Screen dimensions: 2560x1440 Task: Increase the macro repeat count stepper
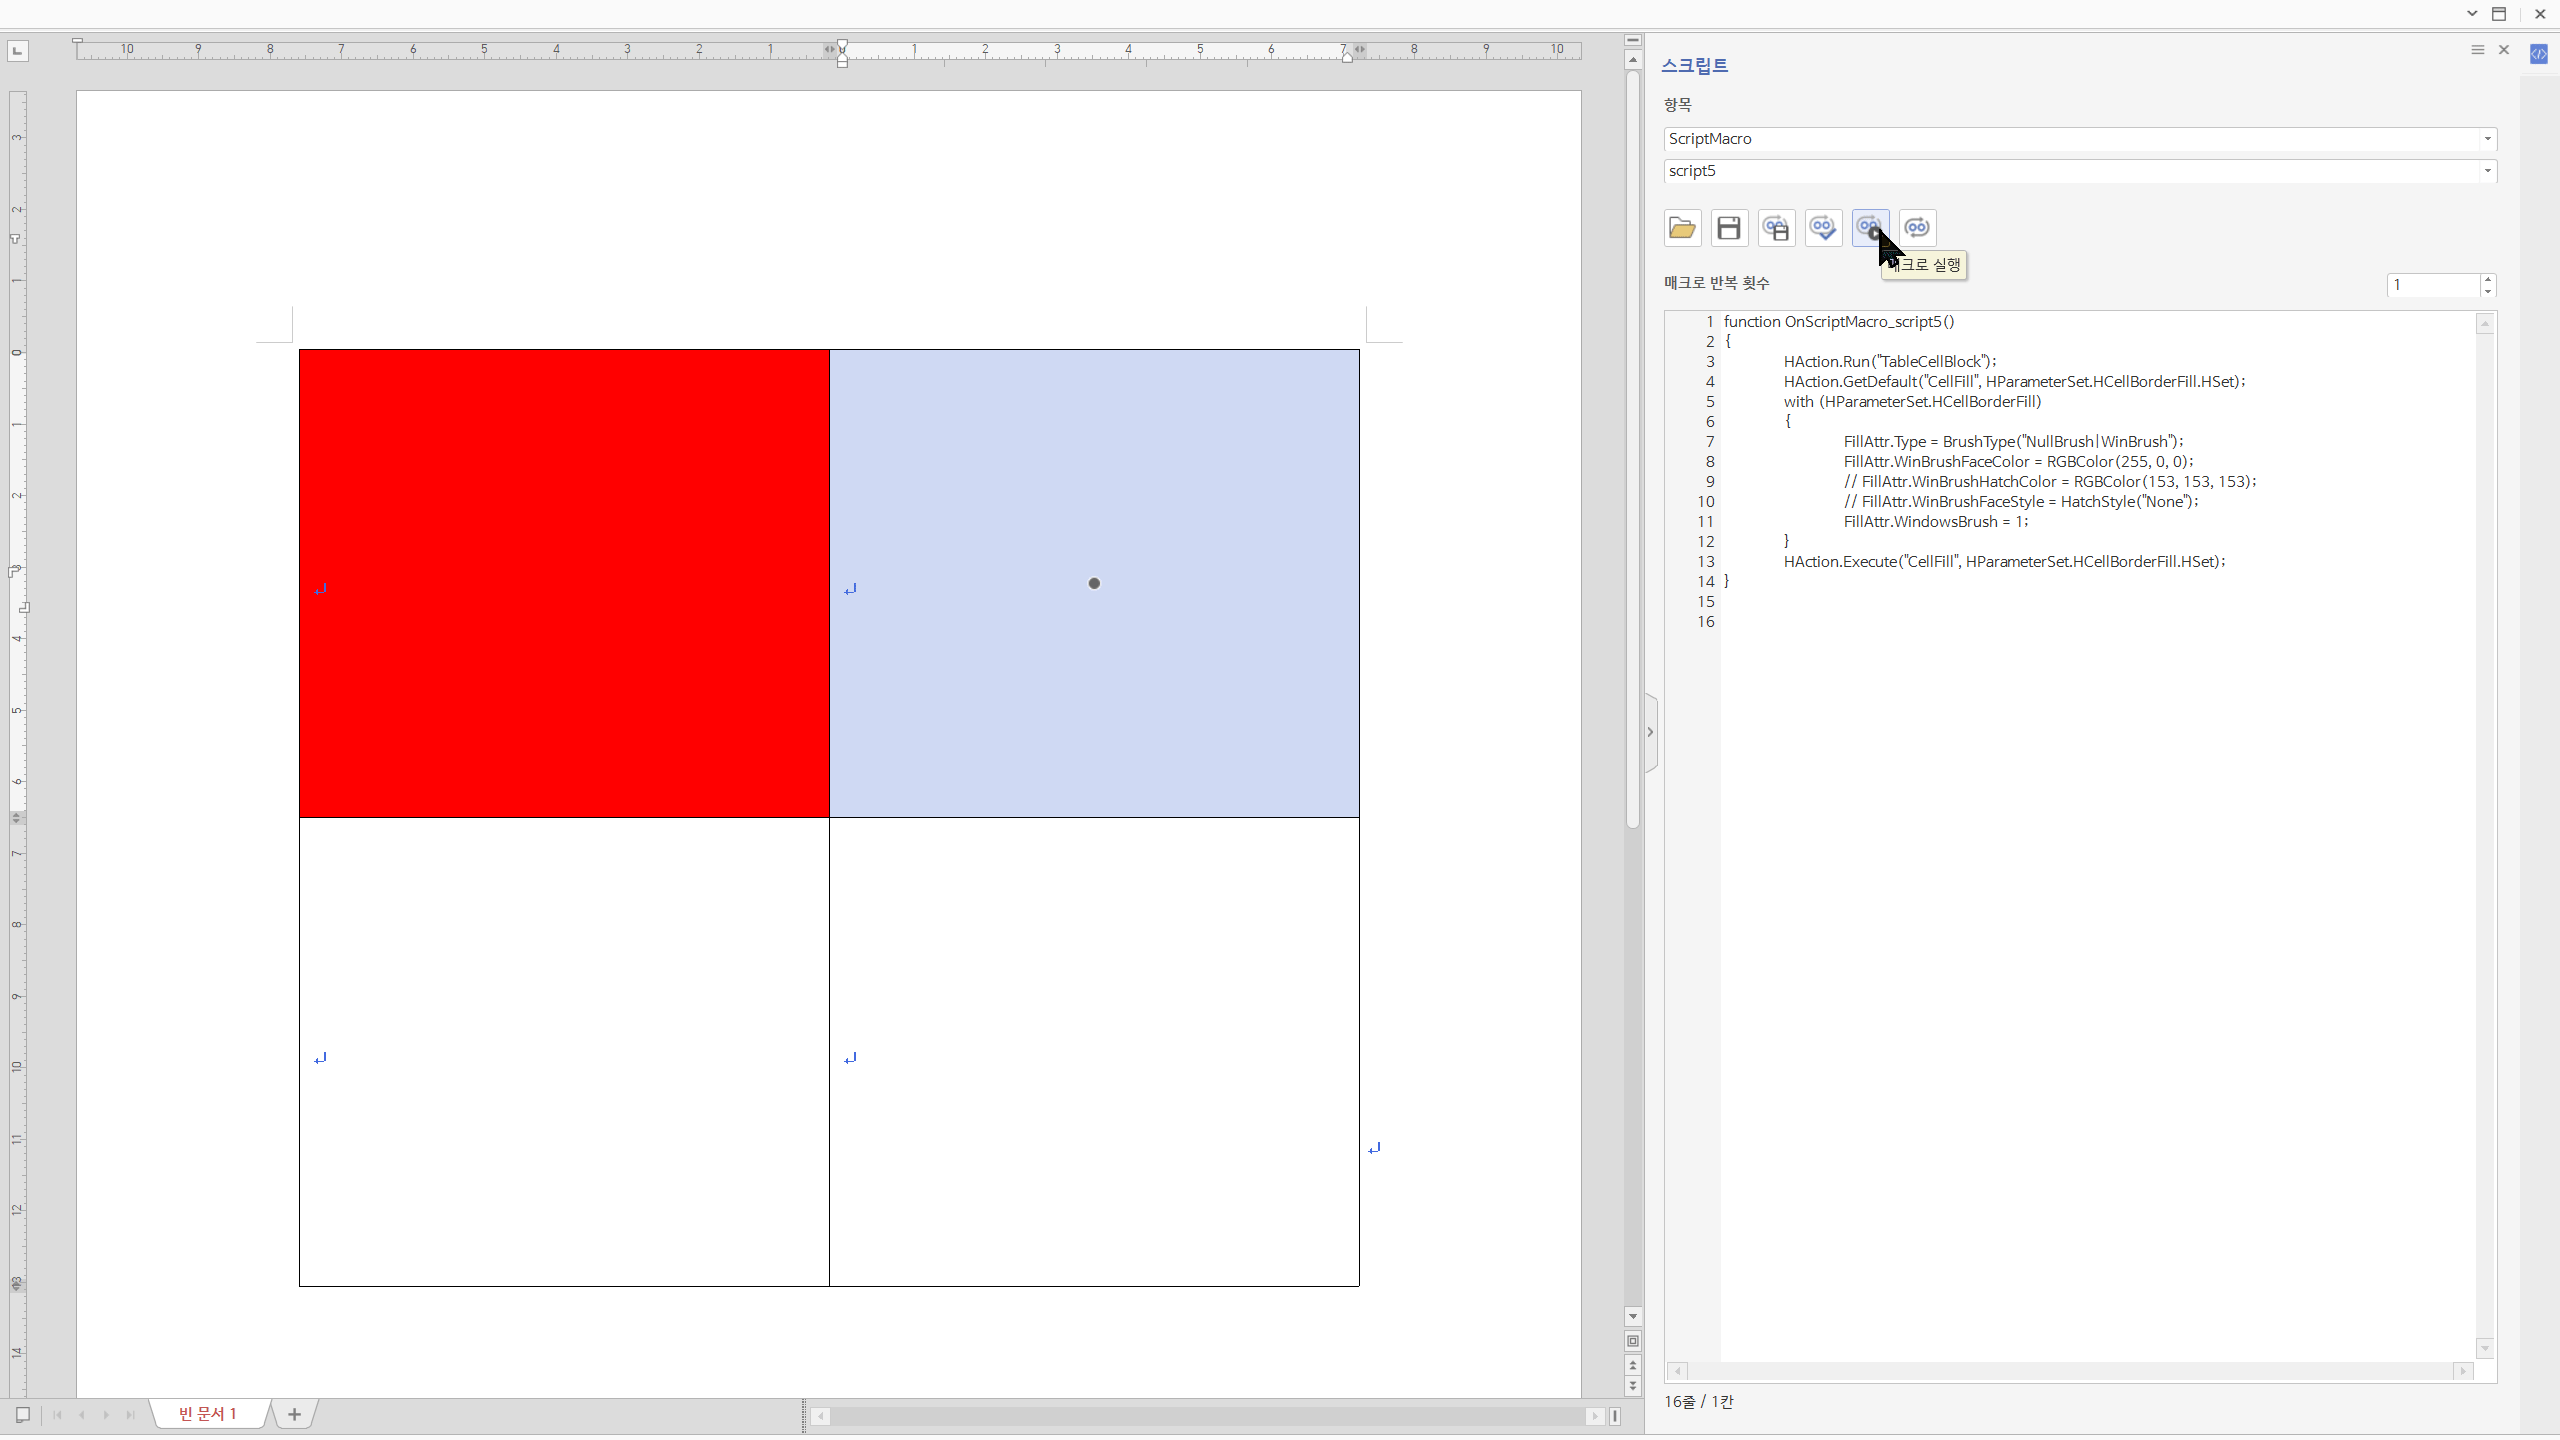(2488, 279)
